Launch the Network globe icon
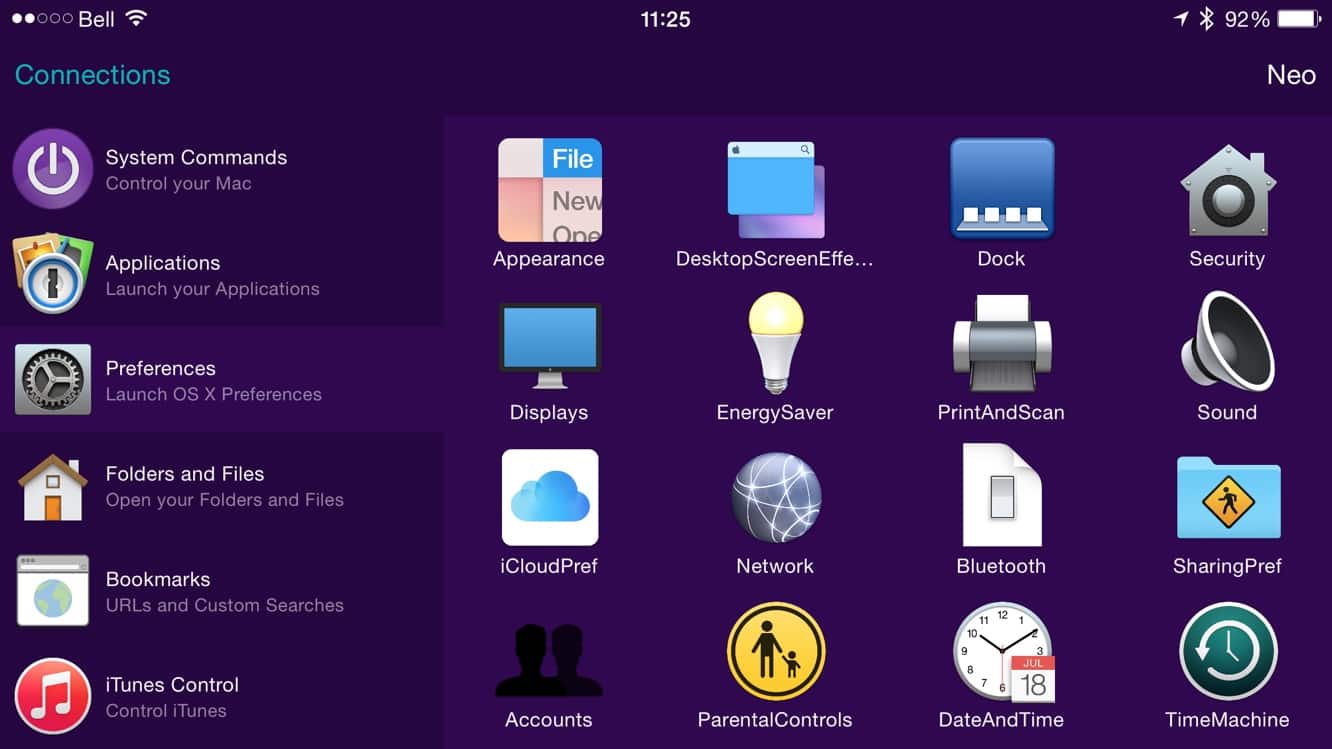 [x=775, y=497]
